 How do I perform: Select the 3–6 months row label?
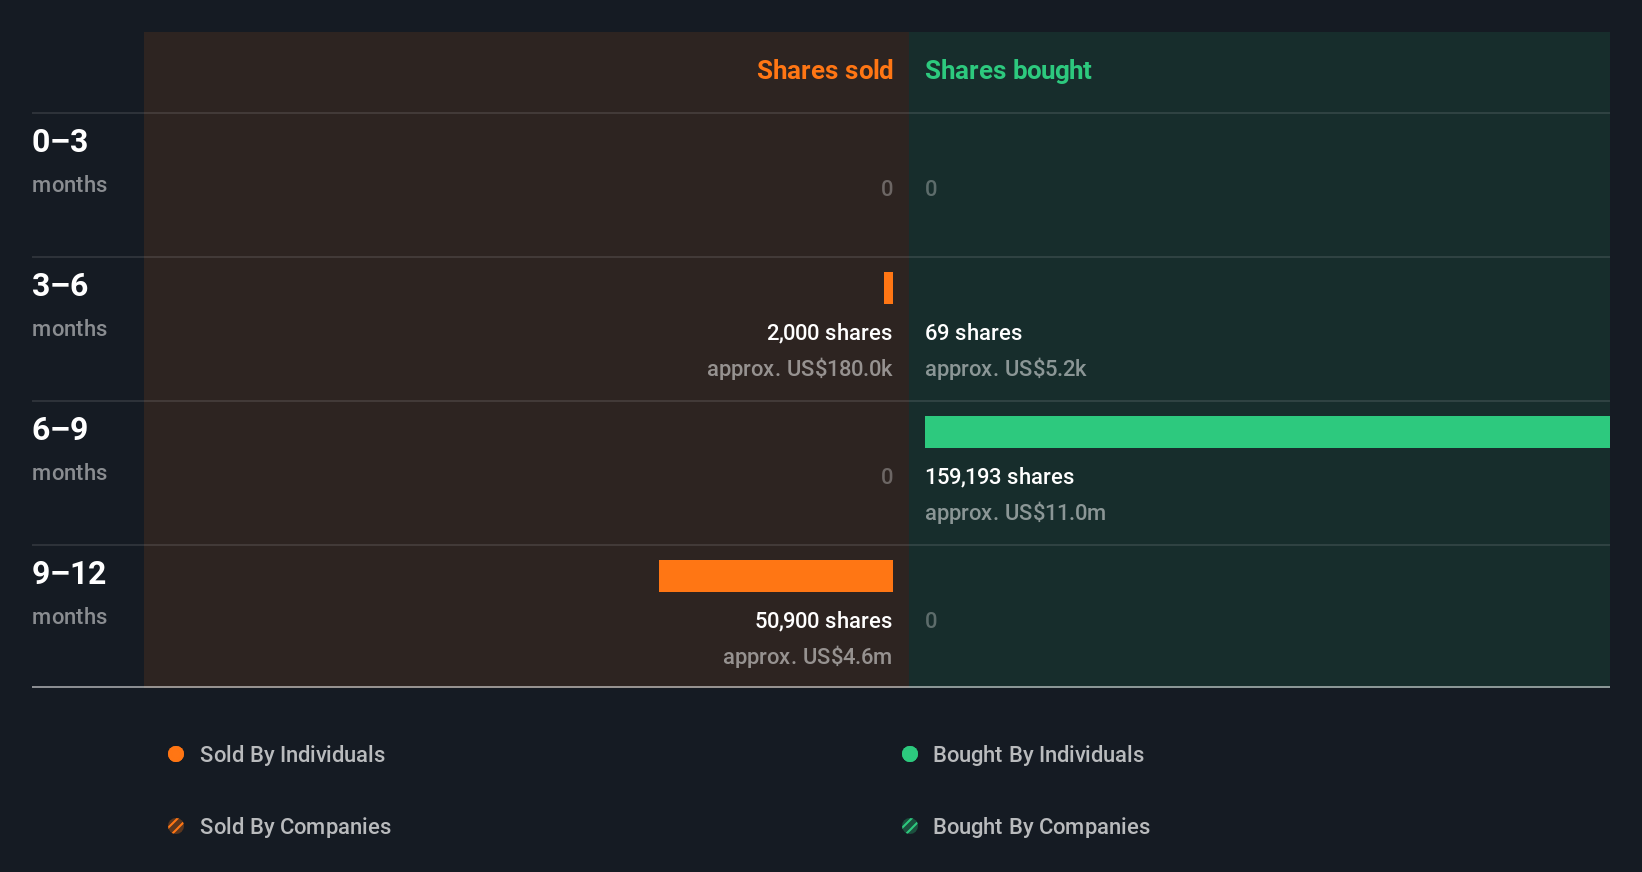pos(70,305)
